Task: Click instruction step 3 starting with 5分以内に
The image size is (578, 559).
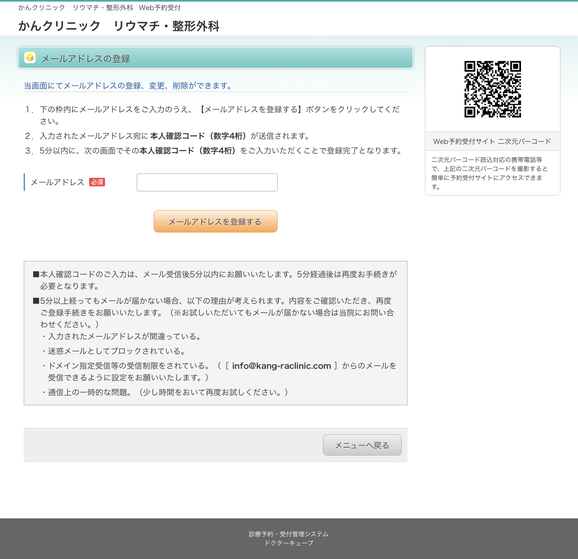Action: click(x=214, y=151)
